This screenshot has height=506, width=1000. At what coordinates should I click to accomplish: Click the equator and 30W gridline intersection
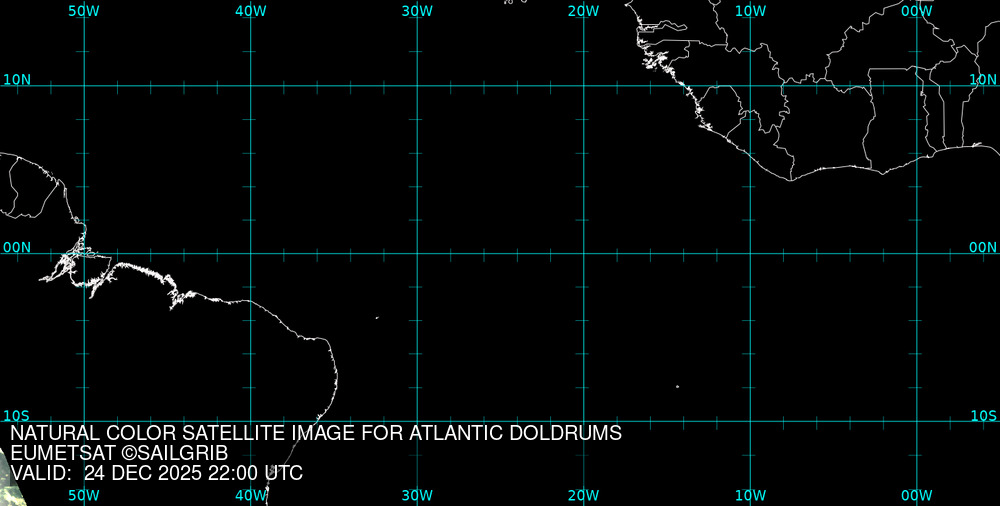[x=417, y=253]
